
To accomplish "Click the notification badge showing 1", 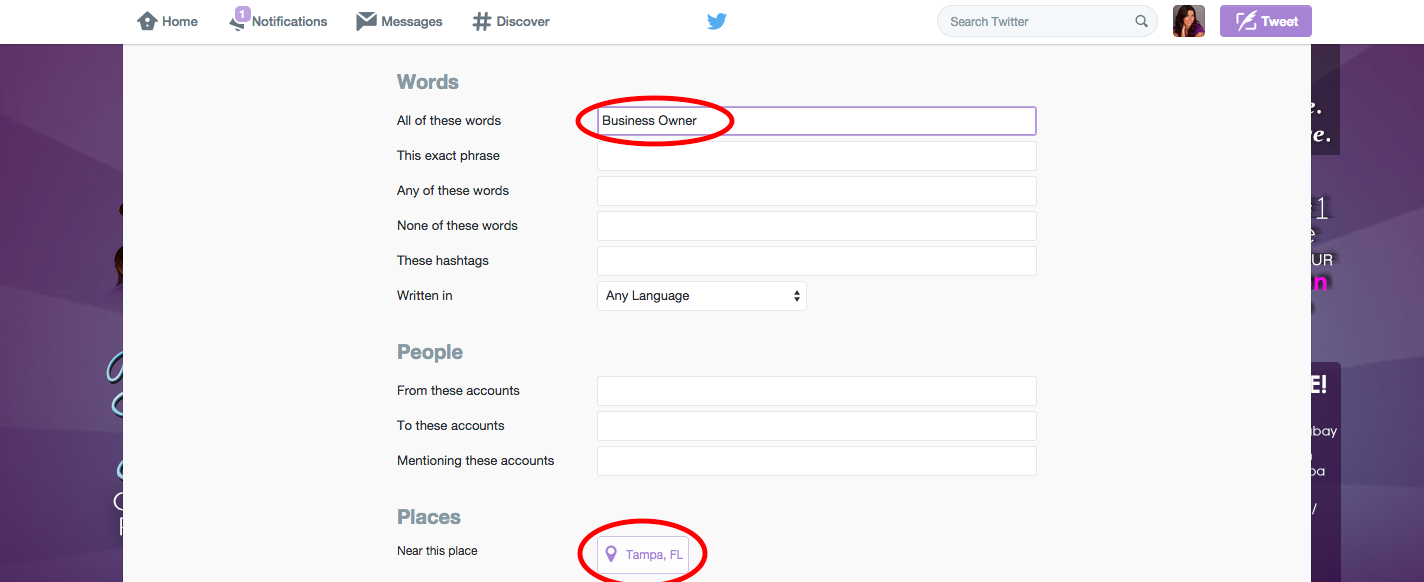I will click(x=242, y=14).
